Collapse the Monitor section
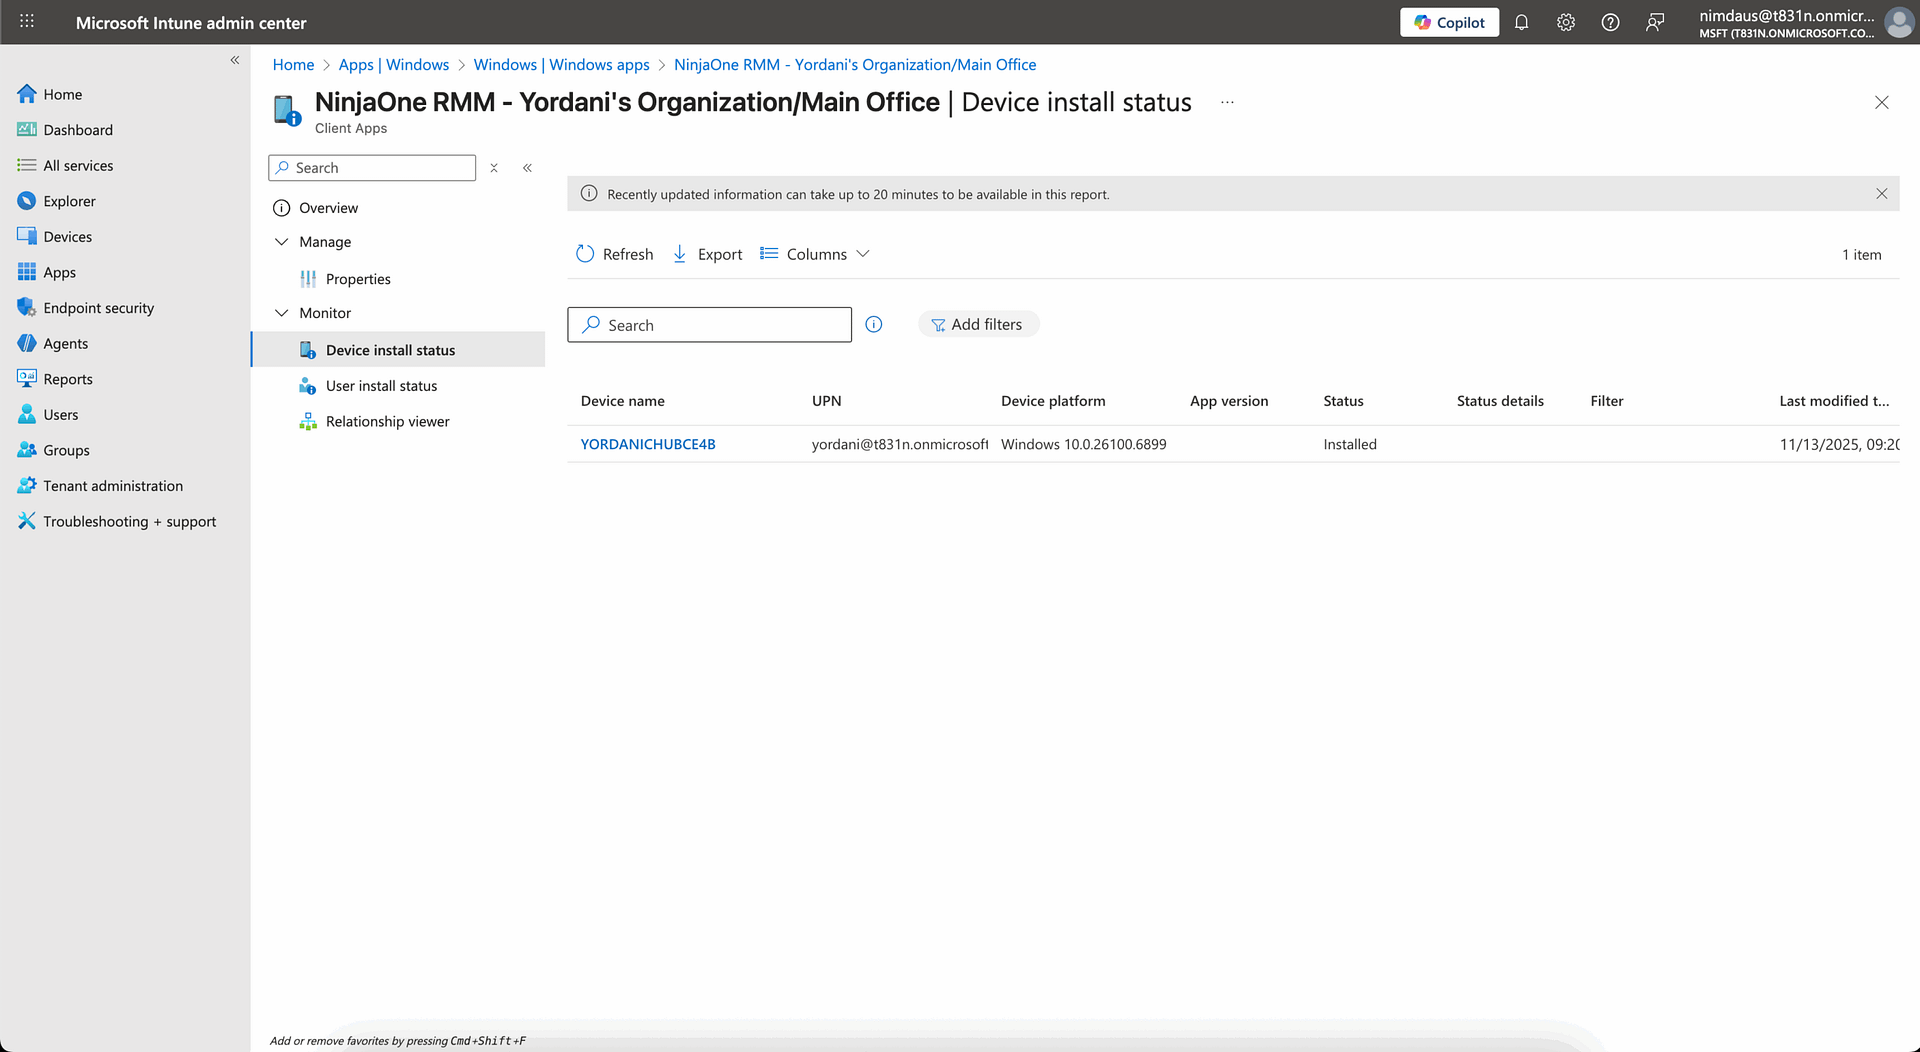 click(282, 313)
